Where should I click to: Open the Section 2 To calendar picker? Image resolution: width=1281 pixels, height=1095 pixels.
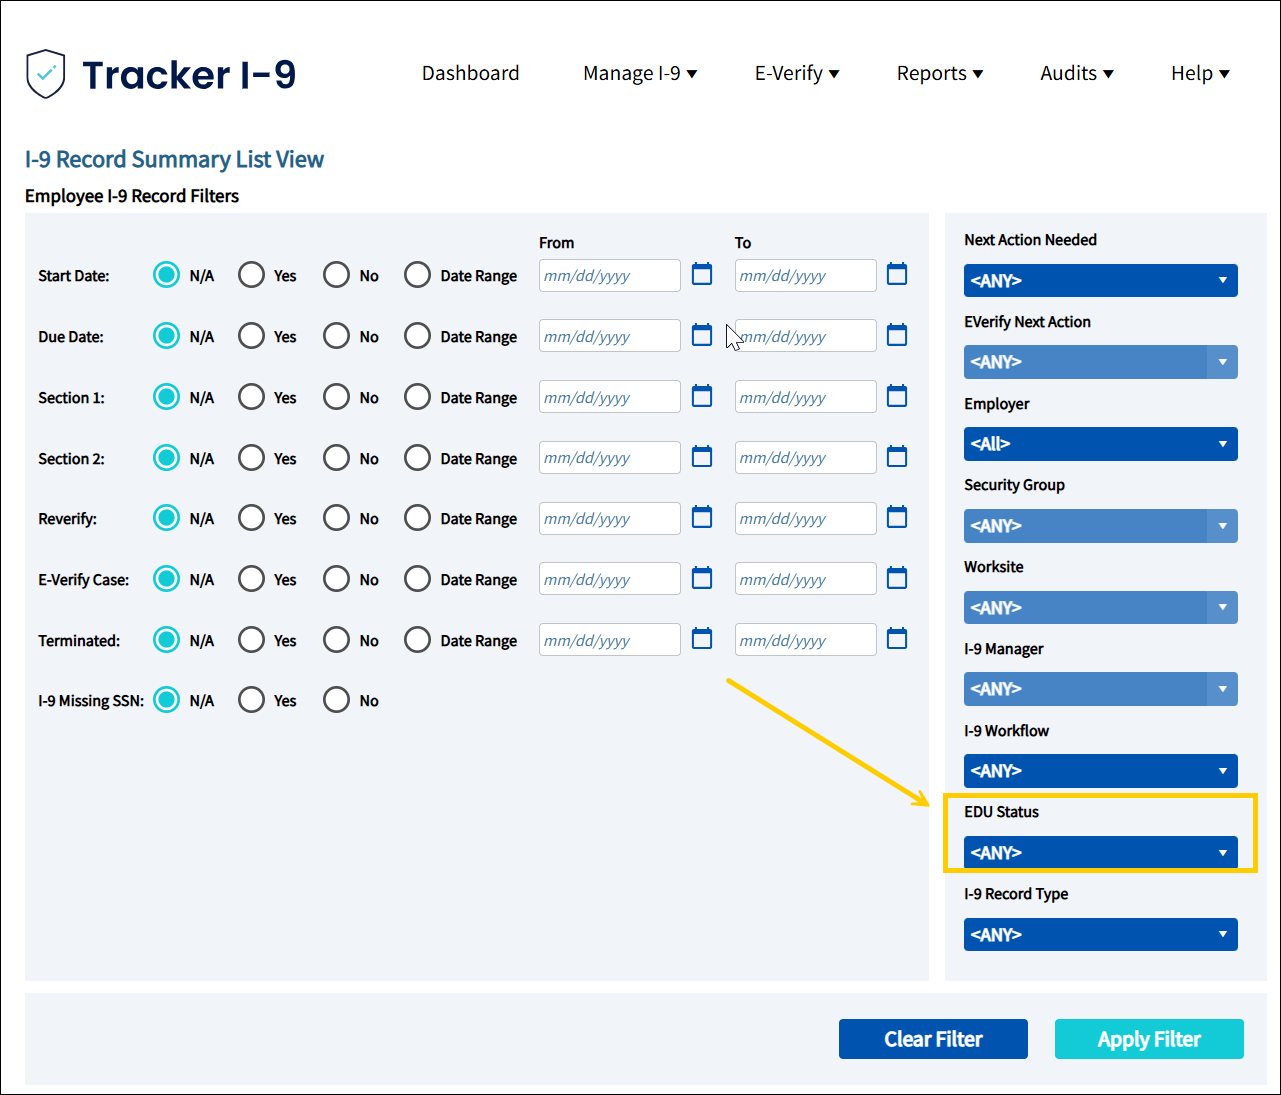pos(897,457)
